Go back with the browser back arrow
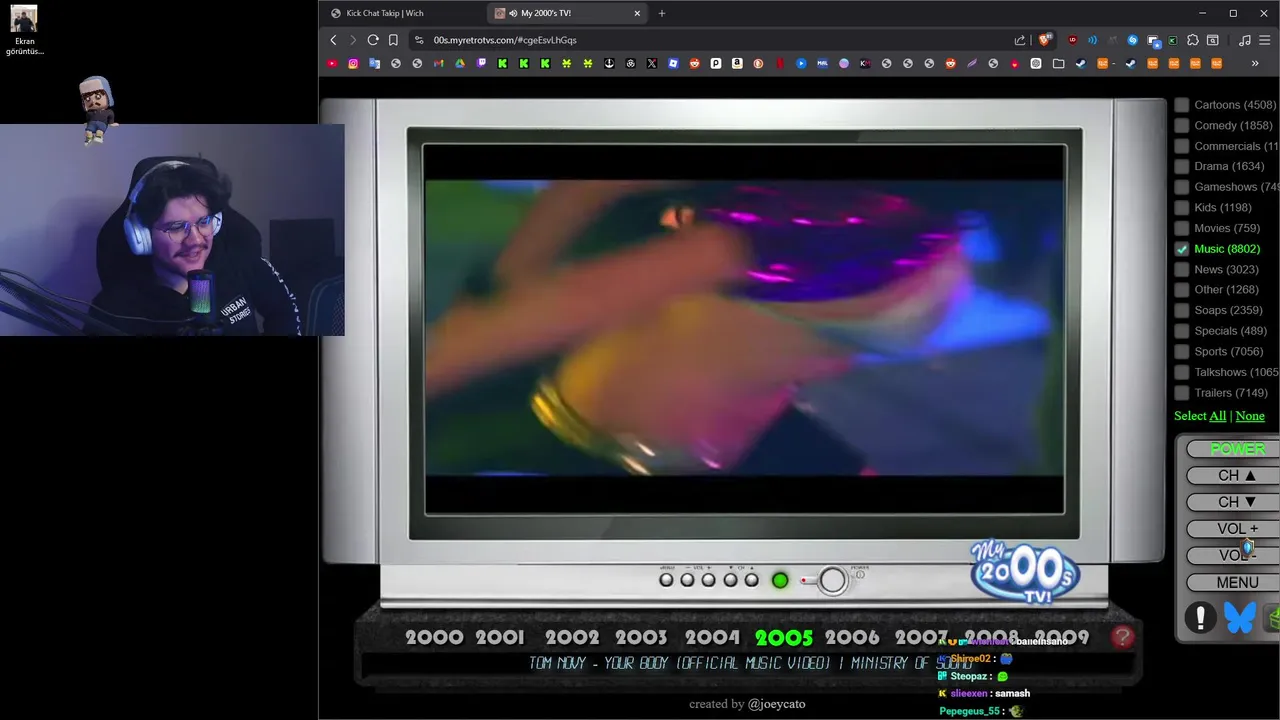The height and width of the screenshot is (720, 1280). (x=333, y=40)
